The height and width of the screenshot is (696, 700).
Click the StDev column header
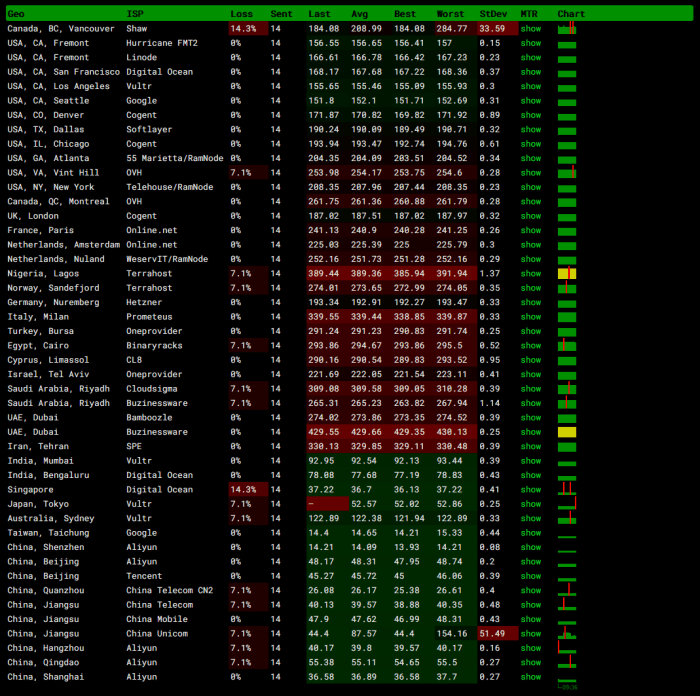coord(493,14)
